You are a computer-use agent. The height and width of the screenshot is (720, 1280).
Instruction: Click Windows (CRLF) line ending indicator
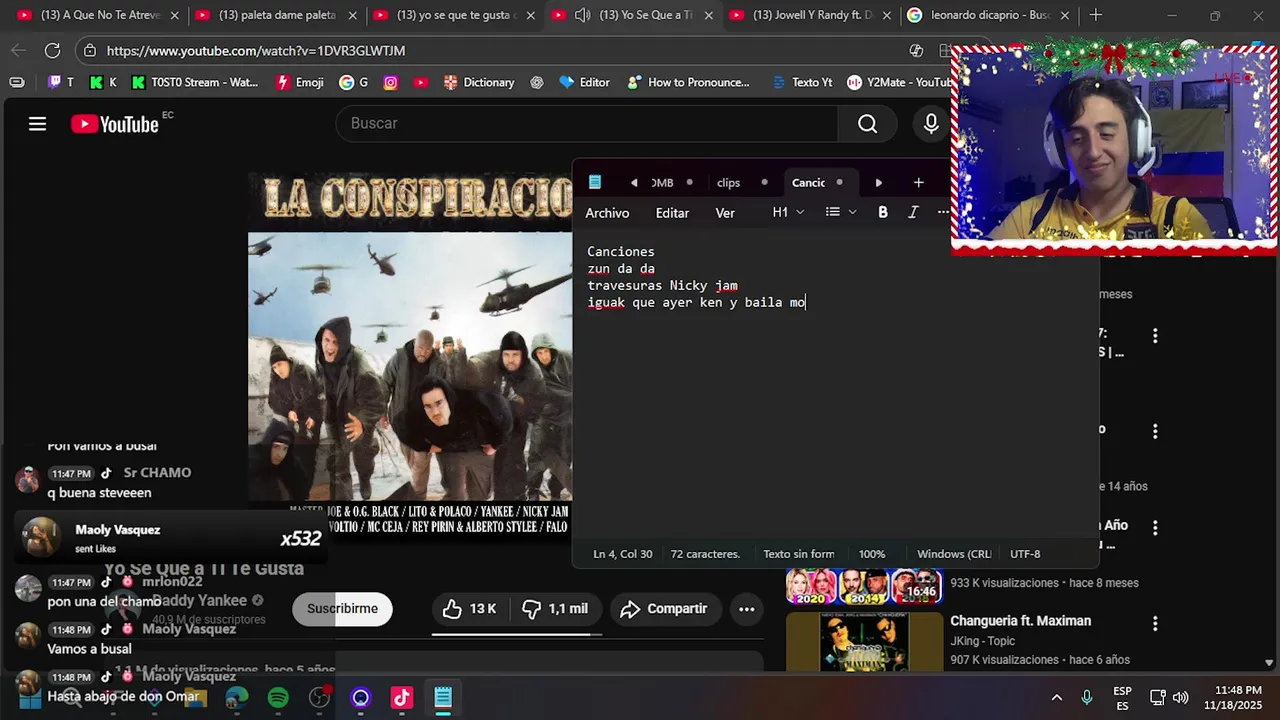pyautogui.click(x=954, y=554)
